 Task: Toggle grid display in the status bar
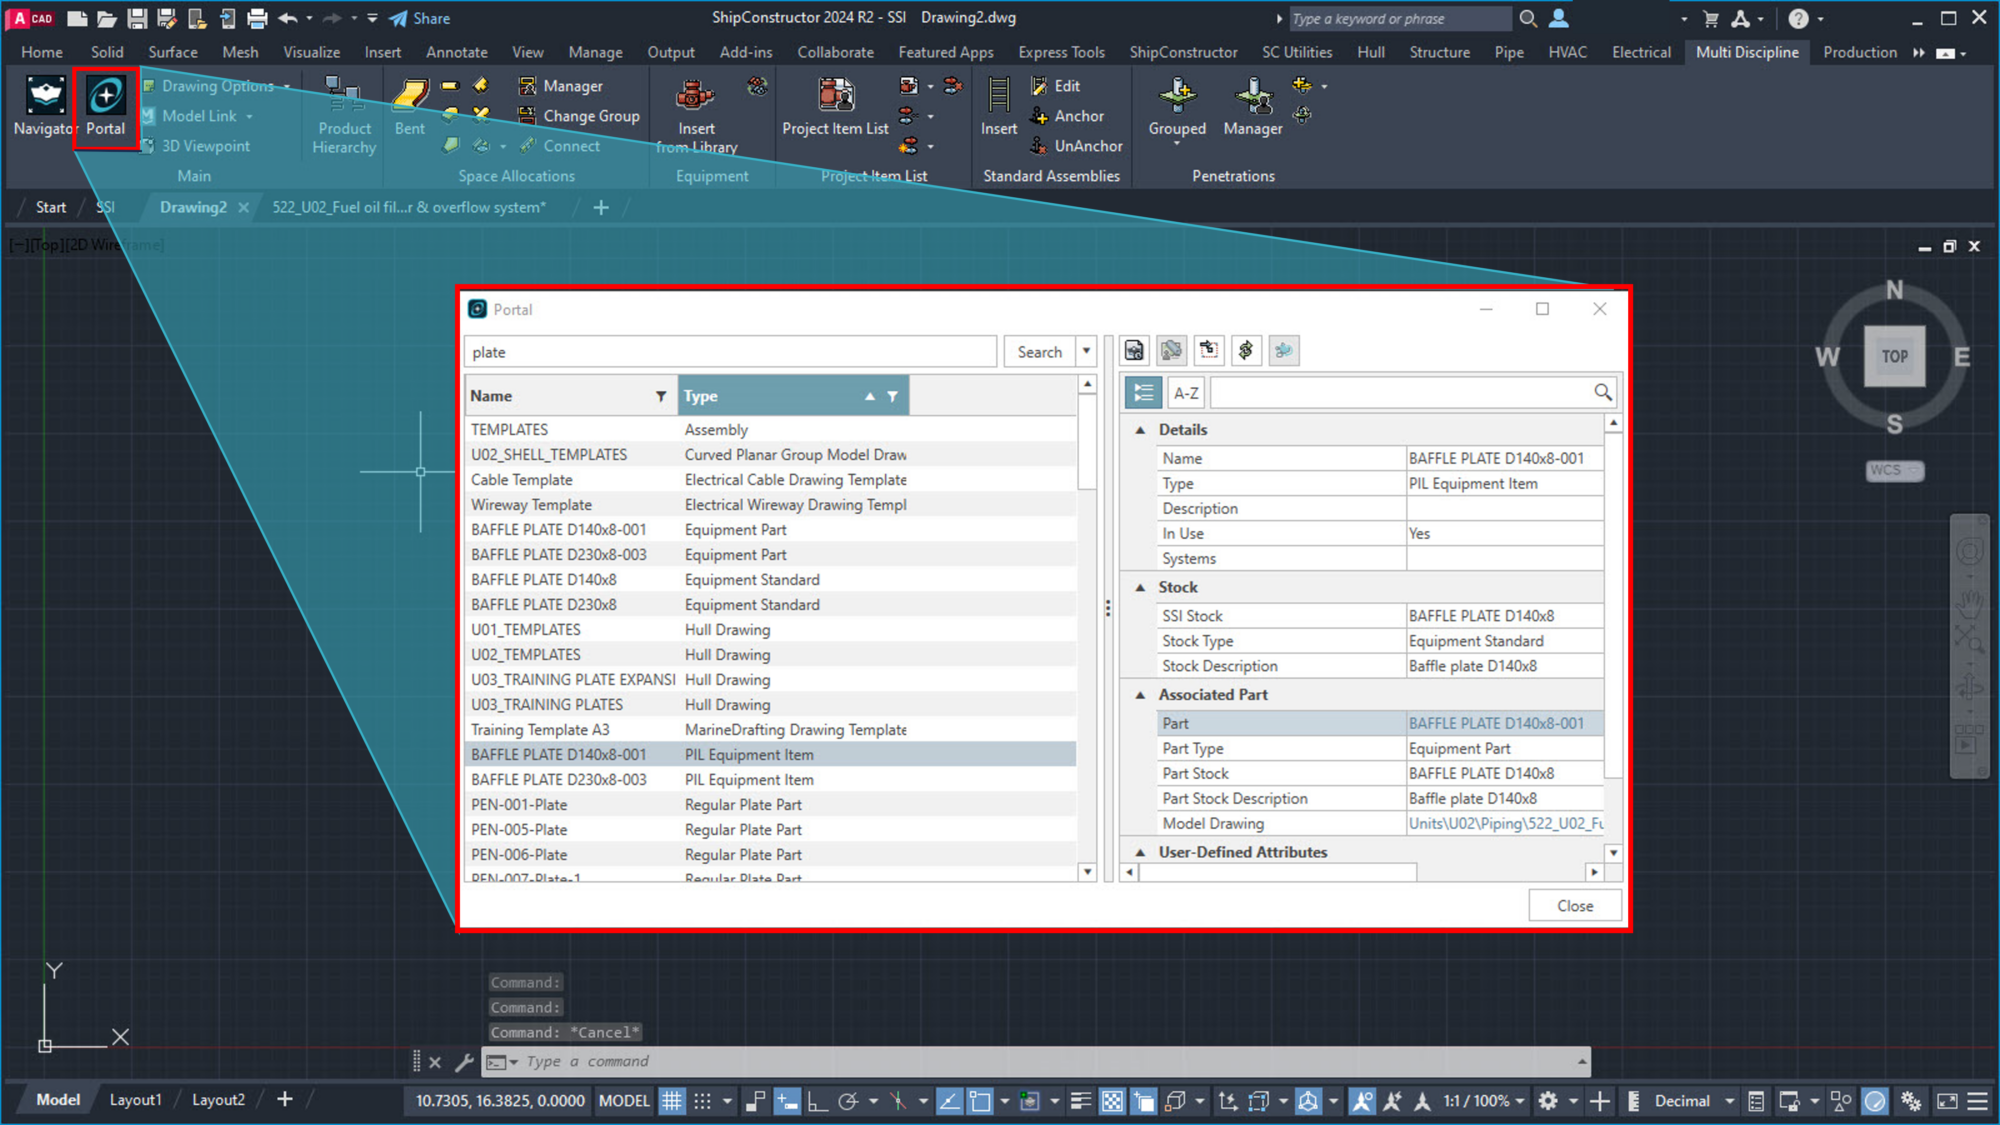(x=672, y=1100)
